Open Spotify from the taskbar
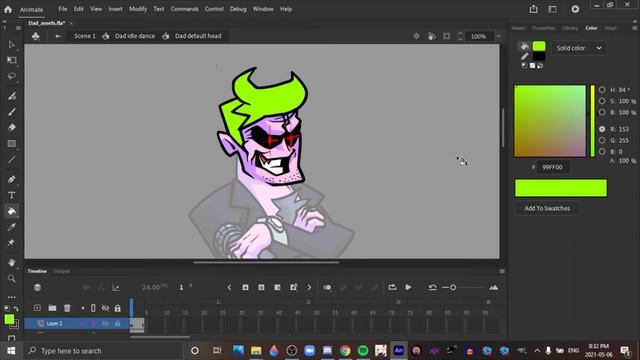Image resolution: width=640 pixels, height=360 pixels. pyautogui.click(x=363, y=351)
